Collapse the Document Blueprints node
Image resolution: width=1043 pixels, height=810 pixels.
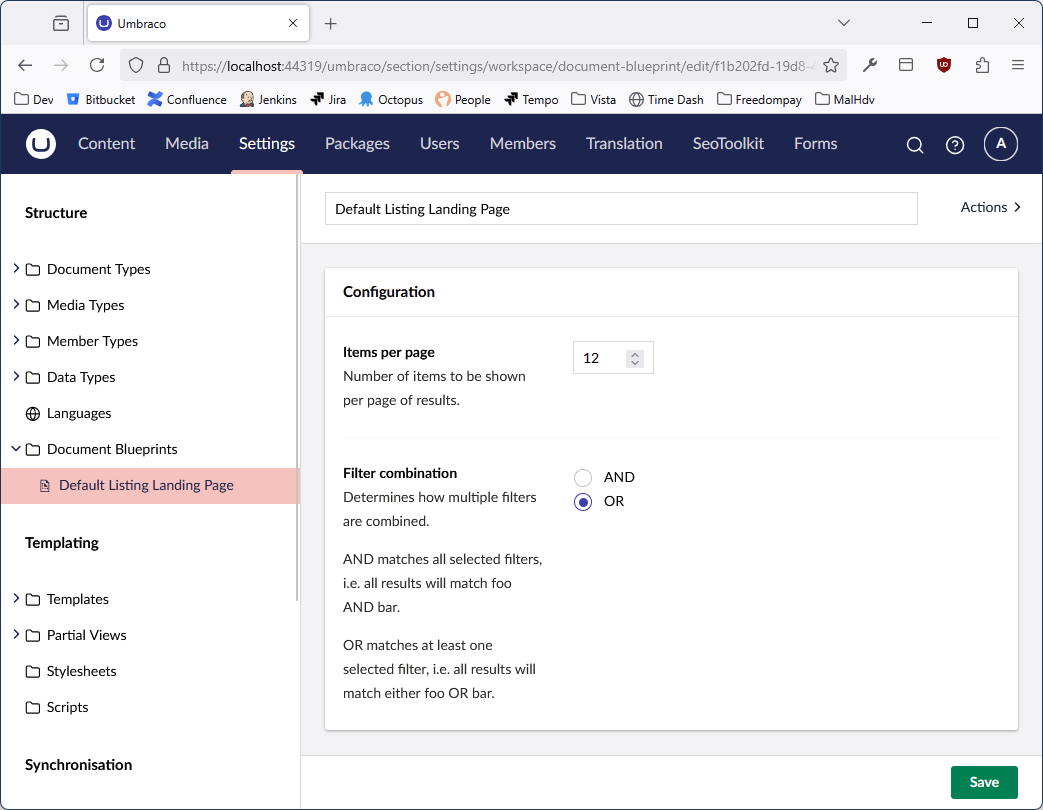(16, 449)
